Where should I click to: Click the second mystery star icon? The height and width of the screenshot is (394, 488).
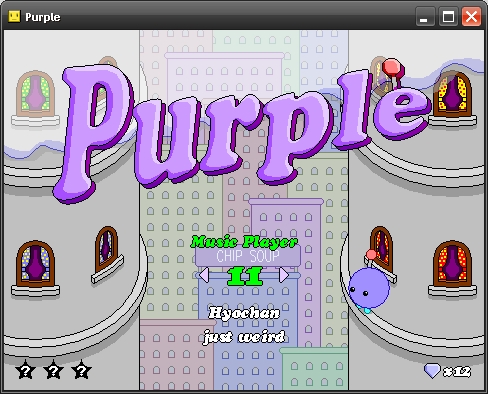click(x=53, y=369)
